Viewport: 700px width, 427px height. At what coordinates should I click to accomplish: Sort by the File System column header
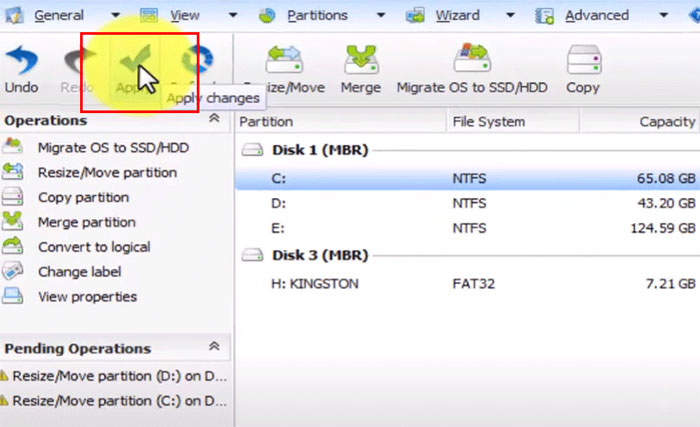coord(513,121)
